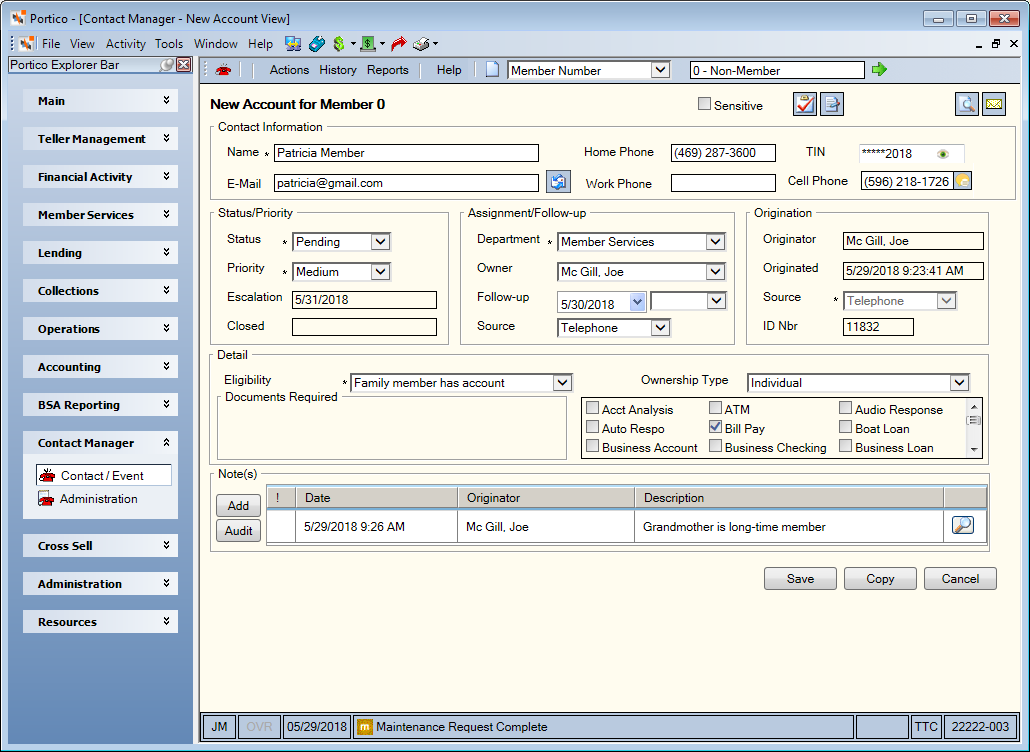Screen dimensions: 1030x752
Task: Click the green dollar sign toolbar icon
Action: pyautogui.click(x=339, y=44)
